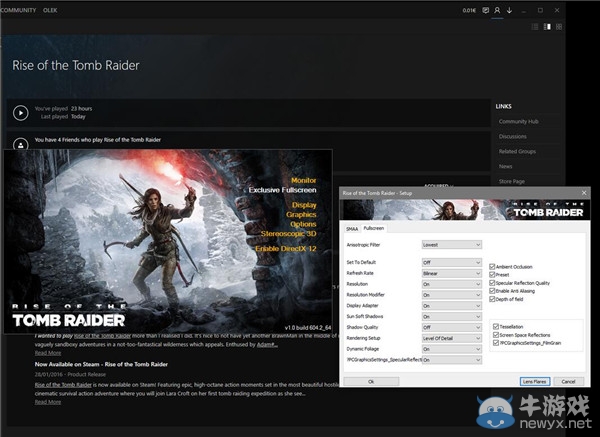Click the chat notifications icon in header
600x437 pixels.
485,10
